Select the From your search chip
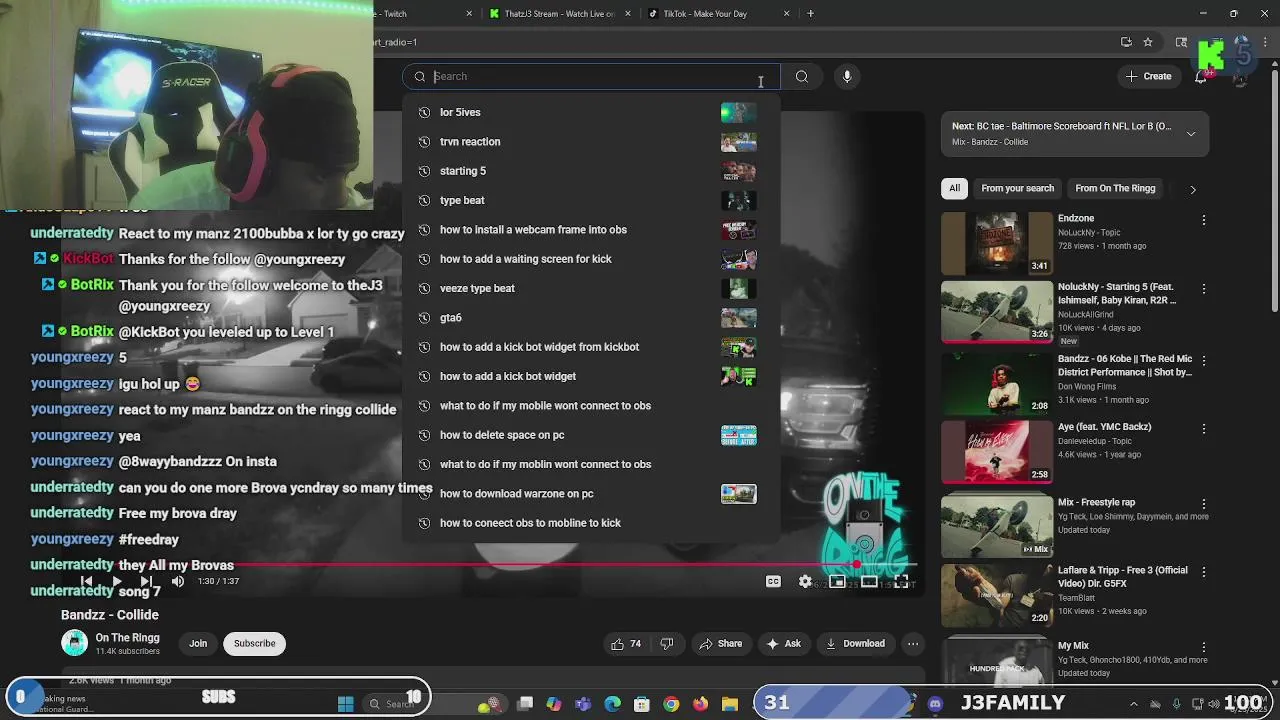Screen dimensions: 1280x720 click(x=1017, y=188)
